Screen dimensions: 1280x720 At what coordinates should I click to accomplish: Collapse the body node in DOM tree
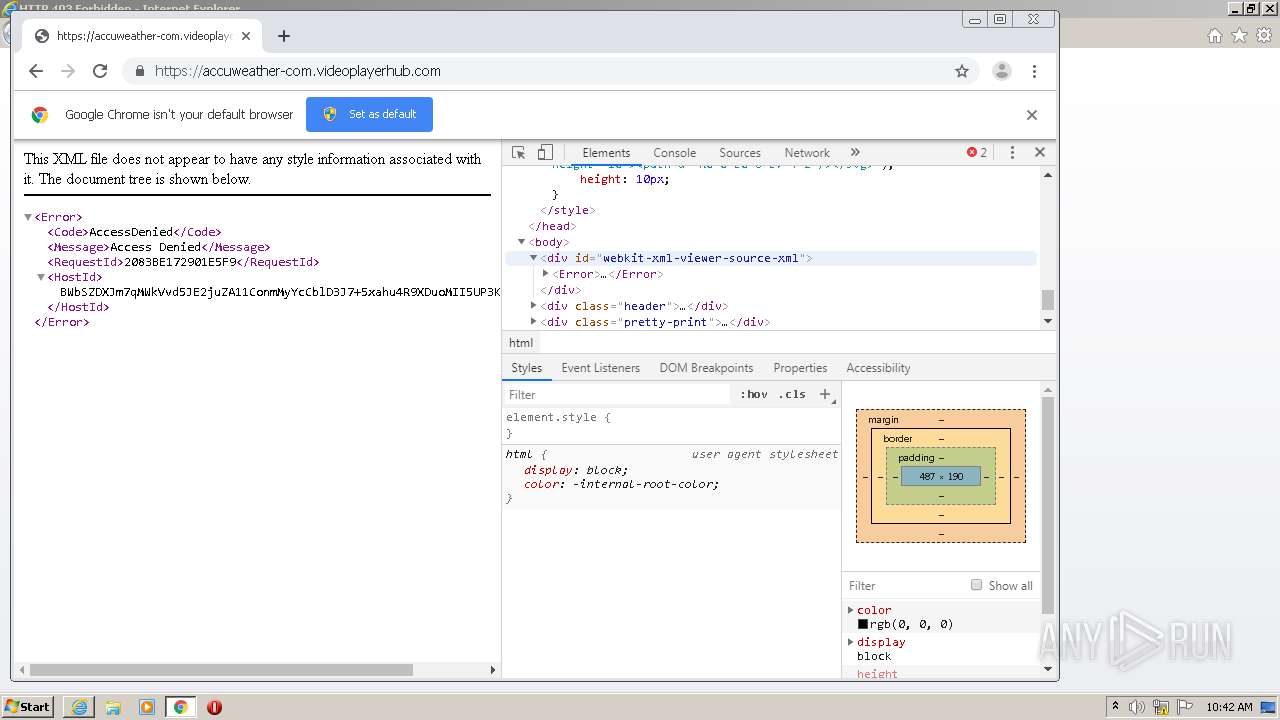click(521, 242)
